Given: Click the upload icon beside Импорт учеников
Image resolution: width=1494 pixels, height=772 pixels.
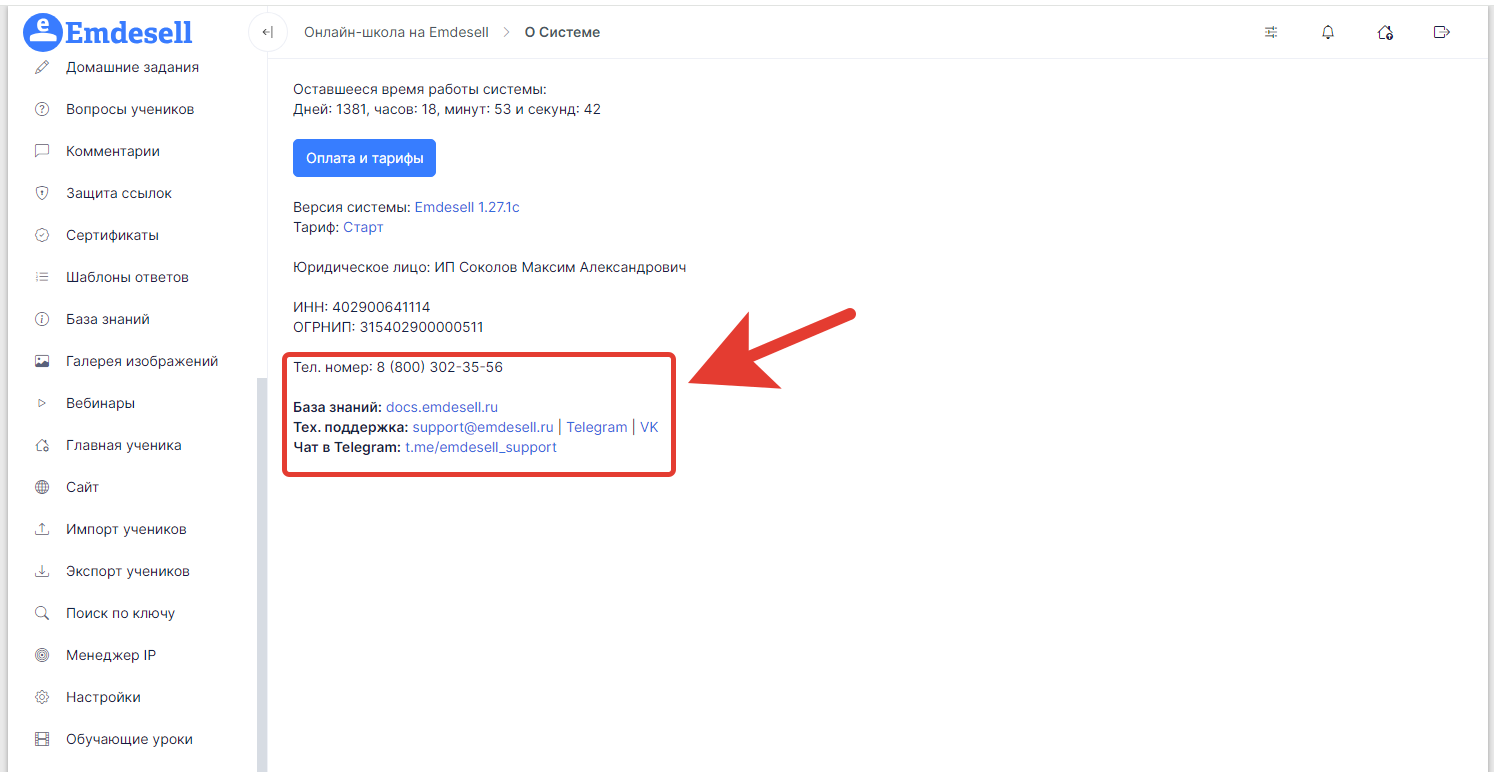Looking at the screenshot, I should point(42,530).
